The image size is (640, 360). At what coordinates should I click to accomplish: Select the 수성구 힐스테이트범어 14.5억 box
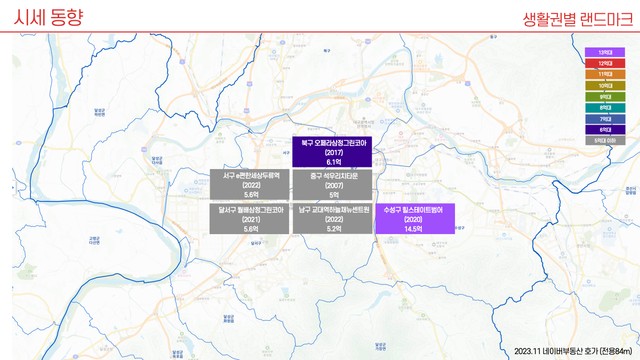click(x=415, y=219)
